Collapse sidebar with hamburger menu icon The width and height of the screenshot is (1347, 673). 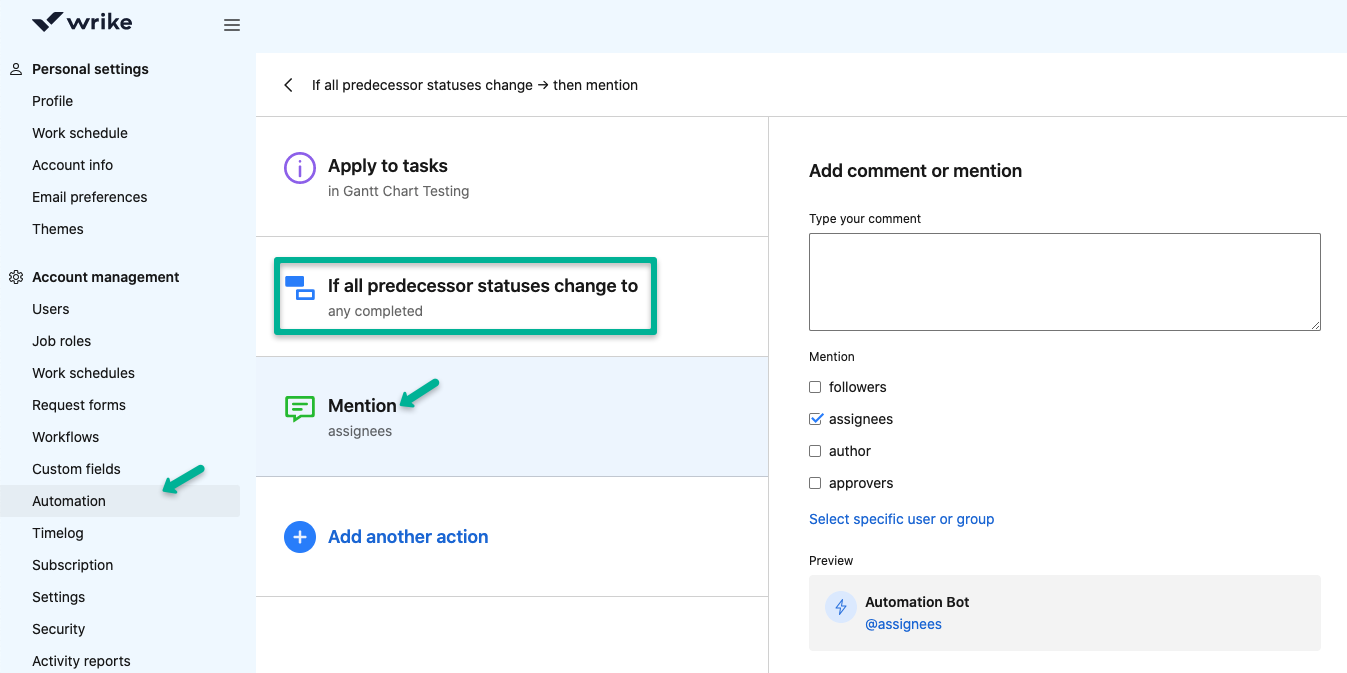pyautogui.click(x=232, y=25)
